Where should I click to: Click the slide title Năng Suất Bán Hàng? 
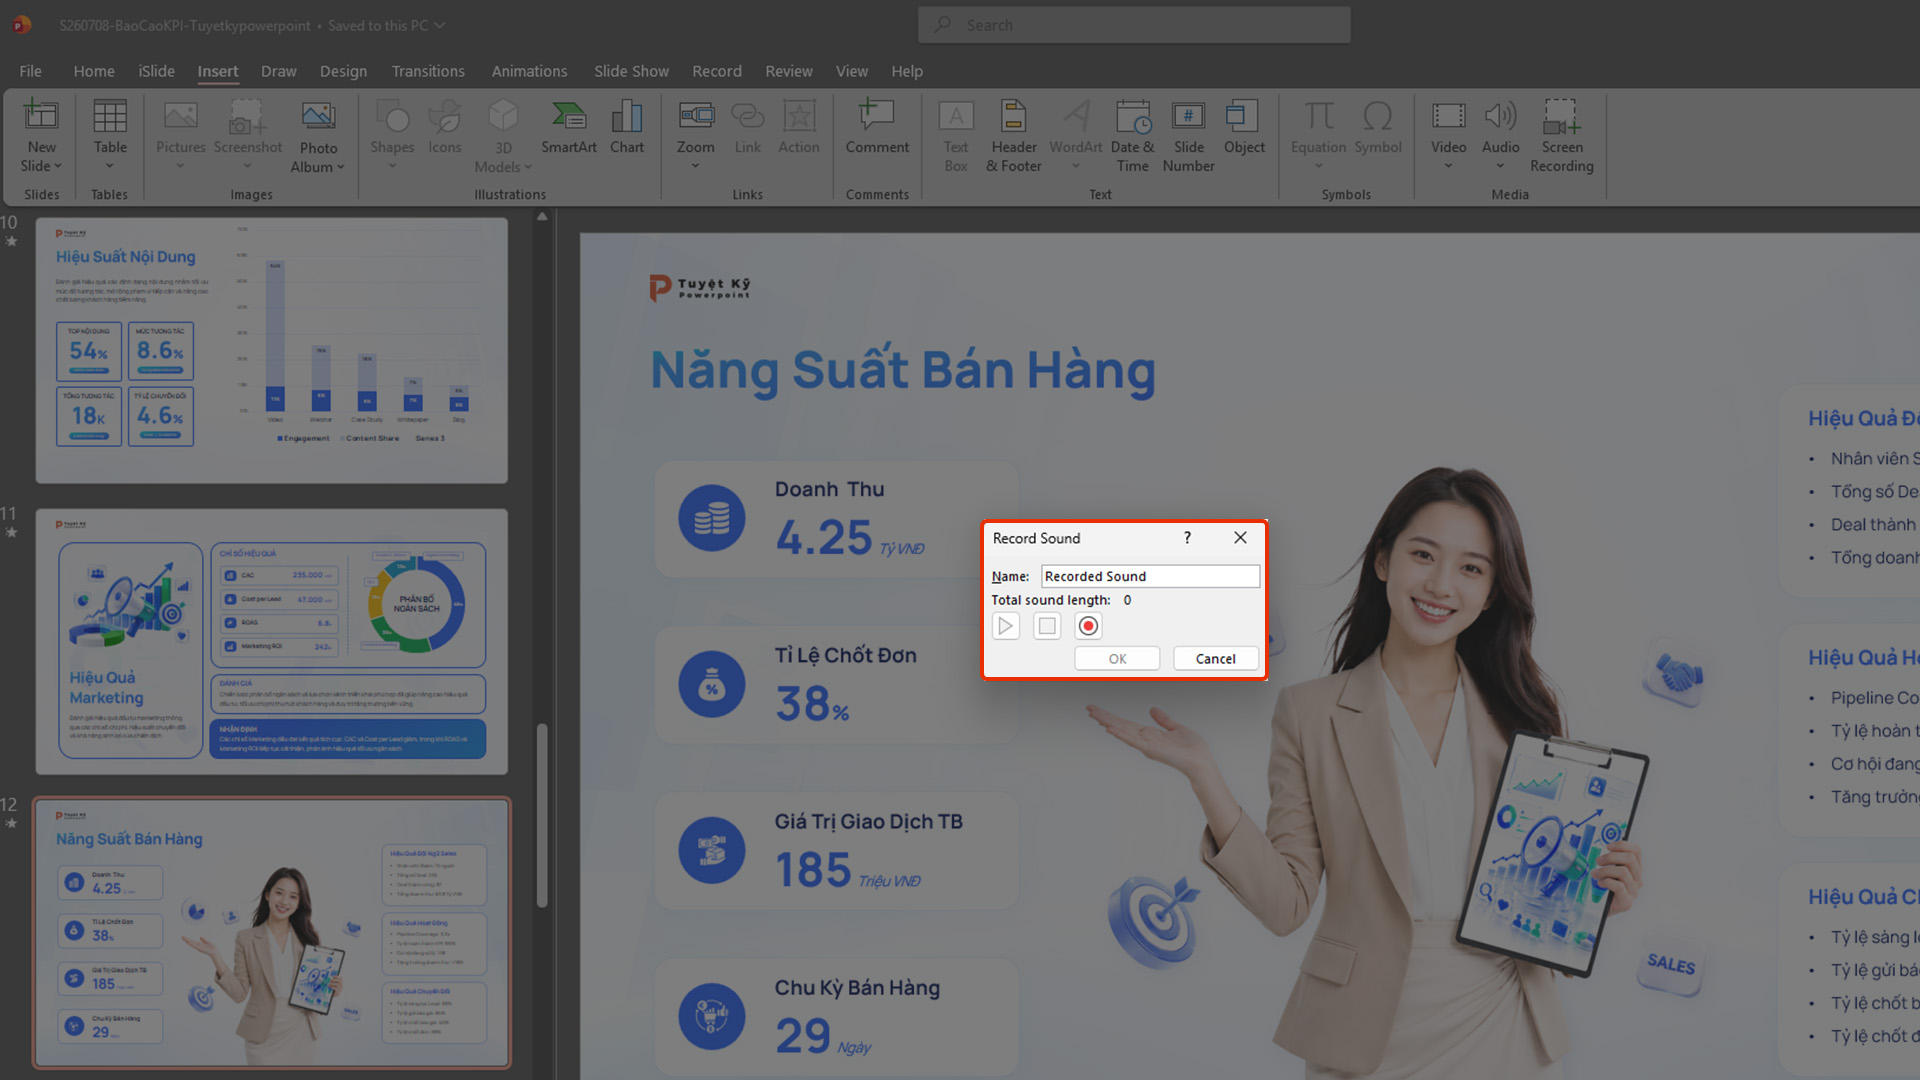coord(903,370)
